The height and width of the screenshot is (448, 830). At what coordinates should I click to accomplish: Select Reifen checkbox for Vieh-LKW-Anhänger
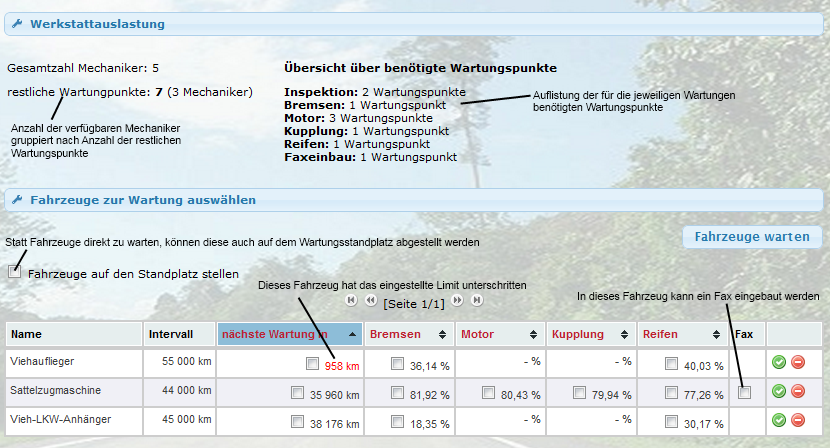(674, 423)
